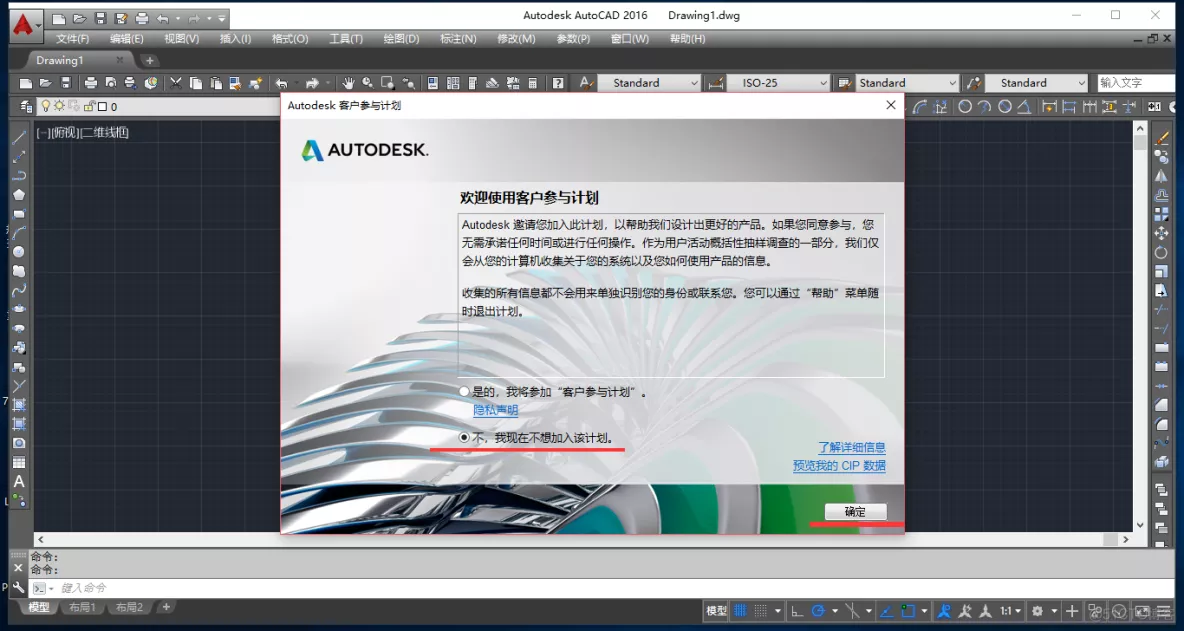Click New in the quick access toolbar
The width and height of the screenshot is (1184, 631).
[59, 18]
